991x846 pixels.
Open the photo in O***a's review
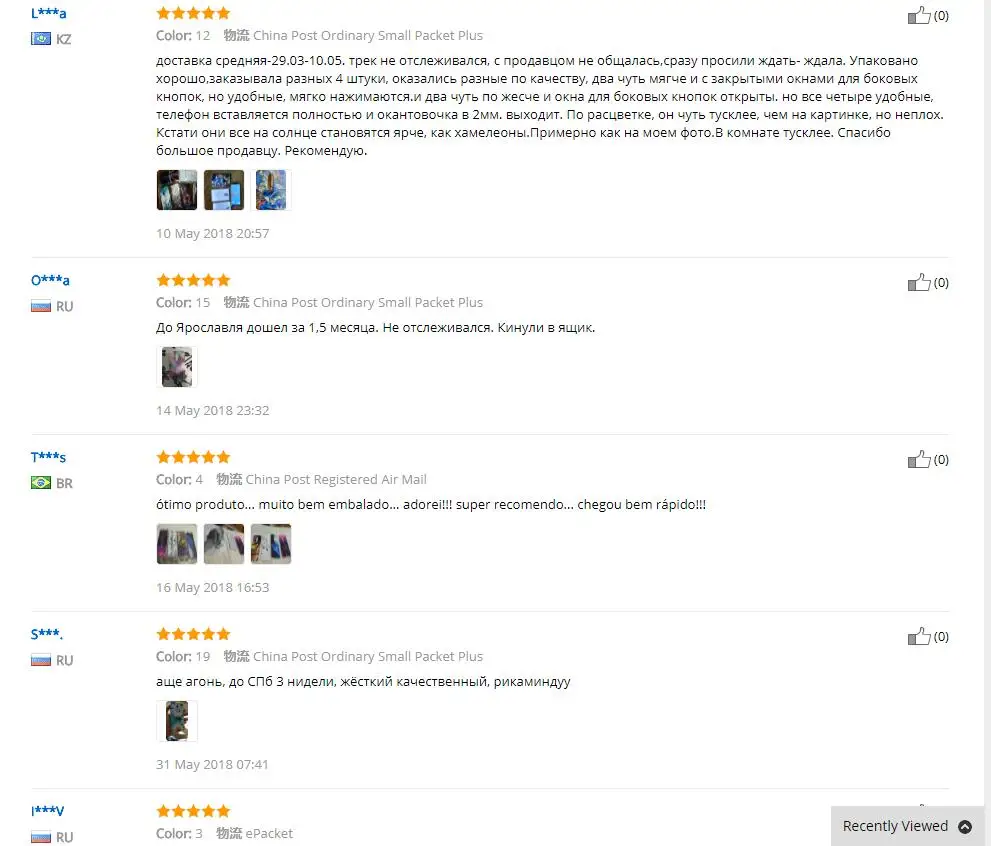coord(177,366)
